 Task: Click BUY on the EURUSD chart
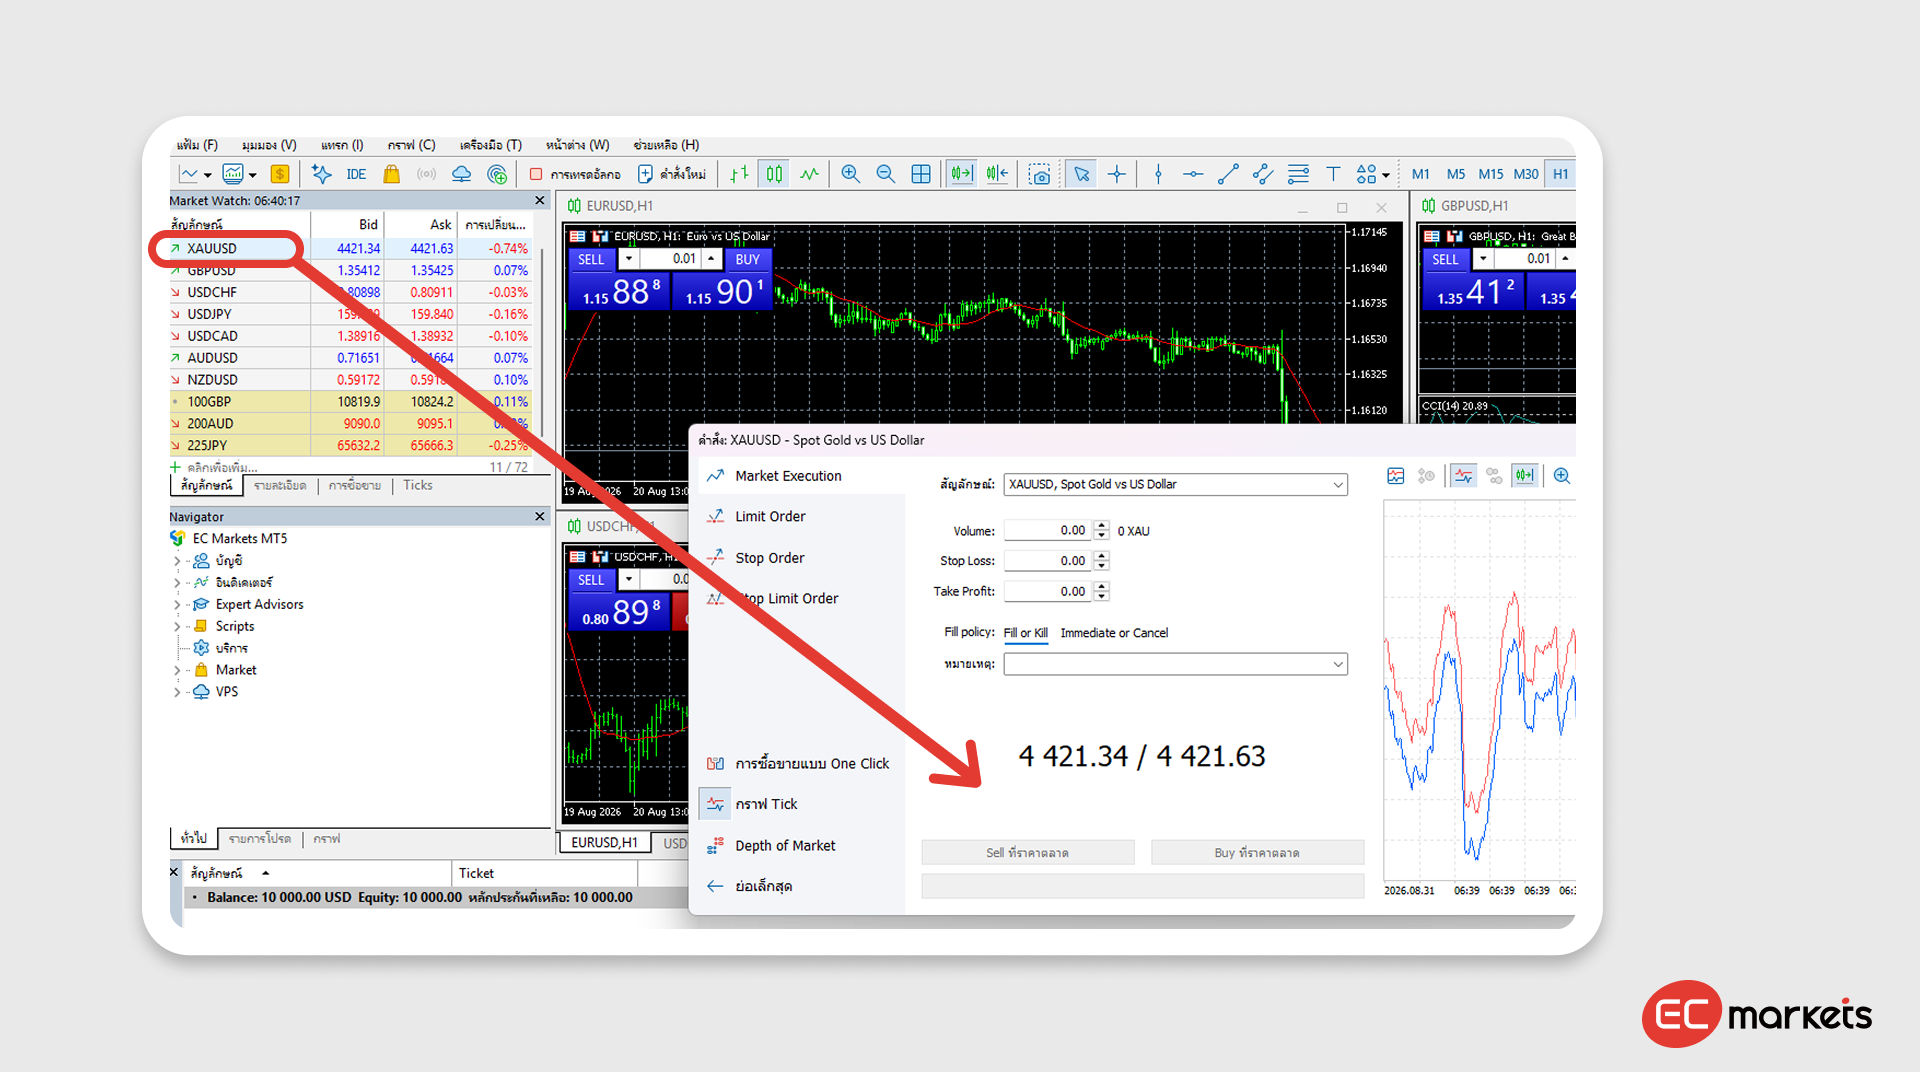coord(747,259)
